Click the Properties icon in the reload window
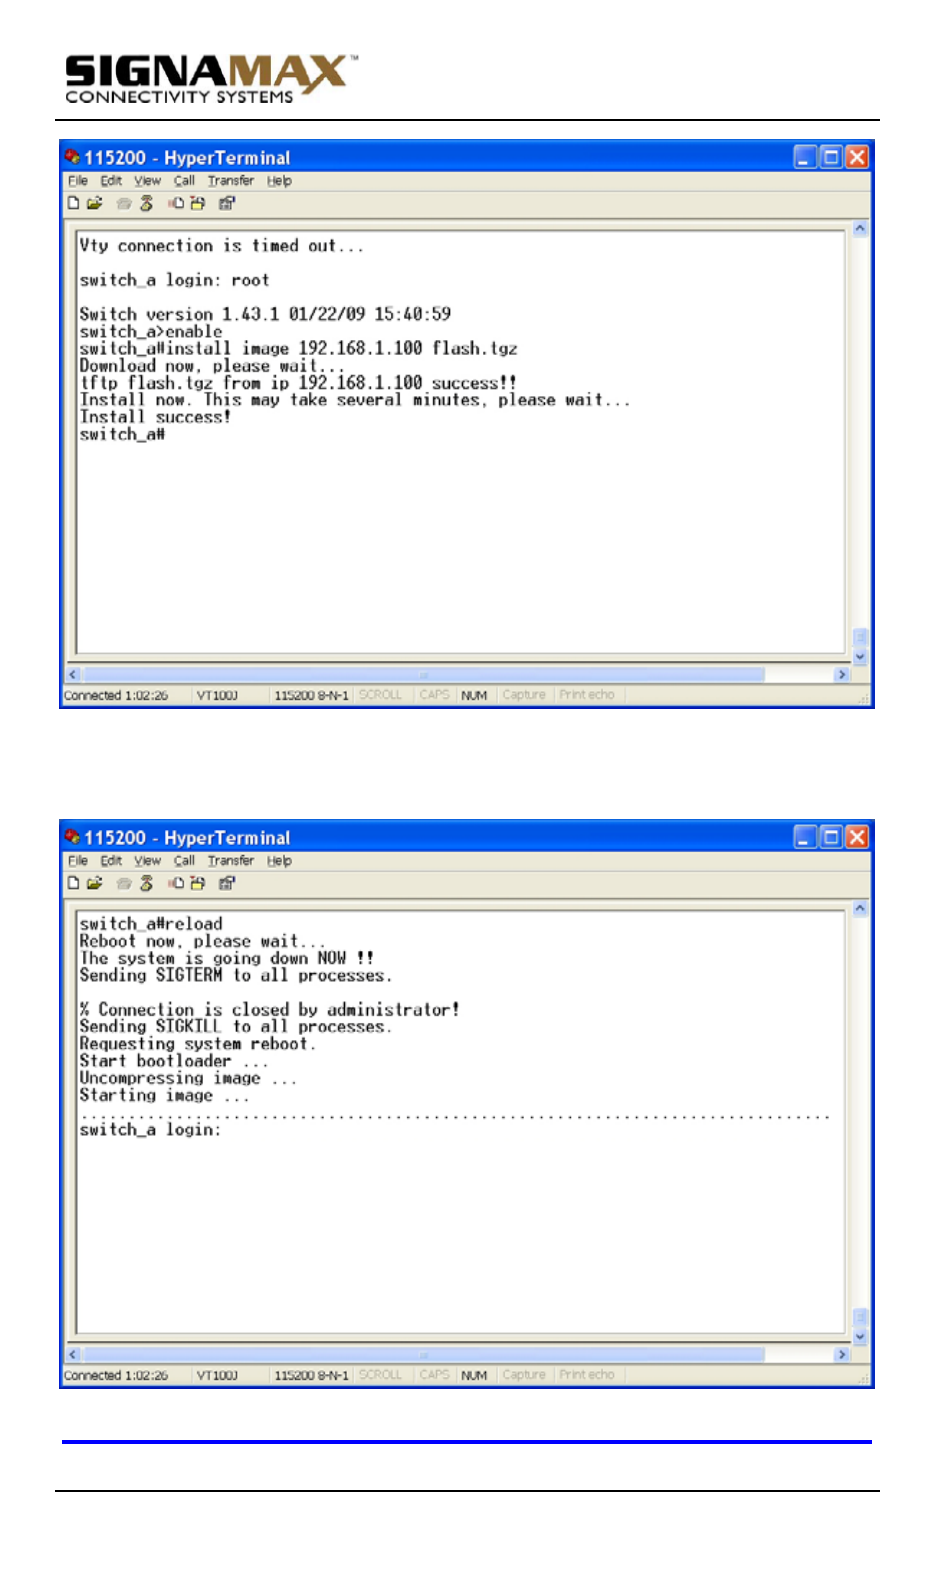 coord(227,883)
